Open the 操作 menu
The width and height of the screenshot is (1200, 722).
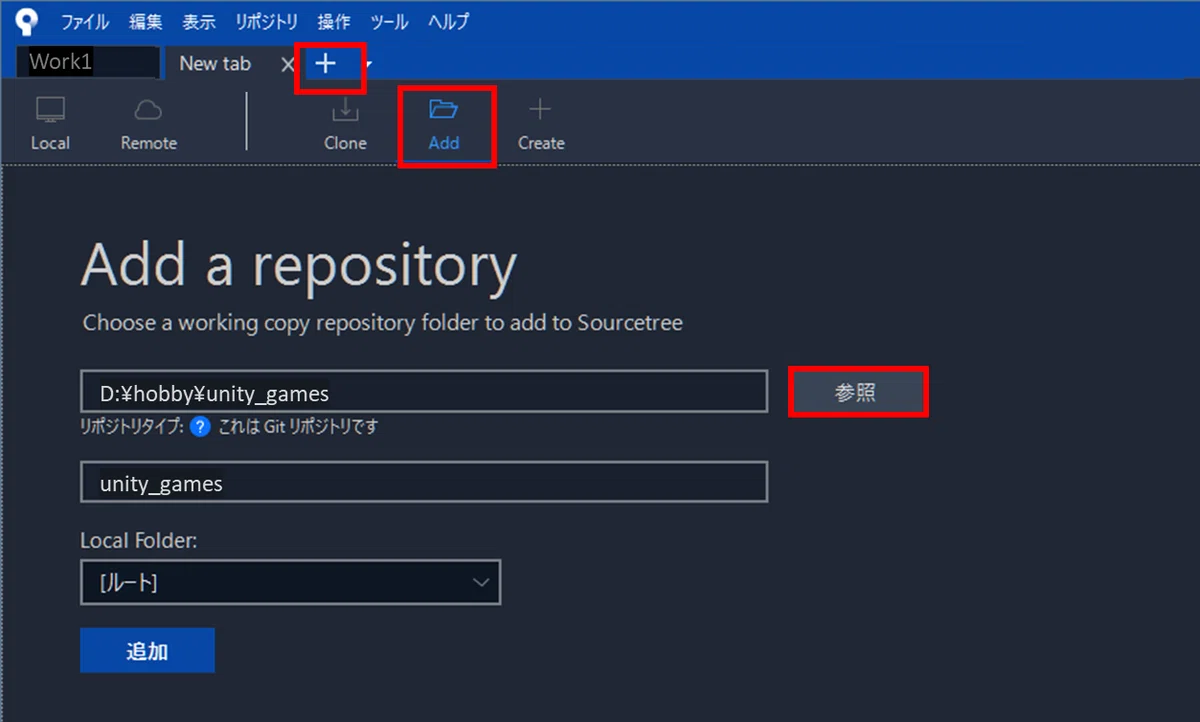(334, 21)
